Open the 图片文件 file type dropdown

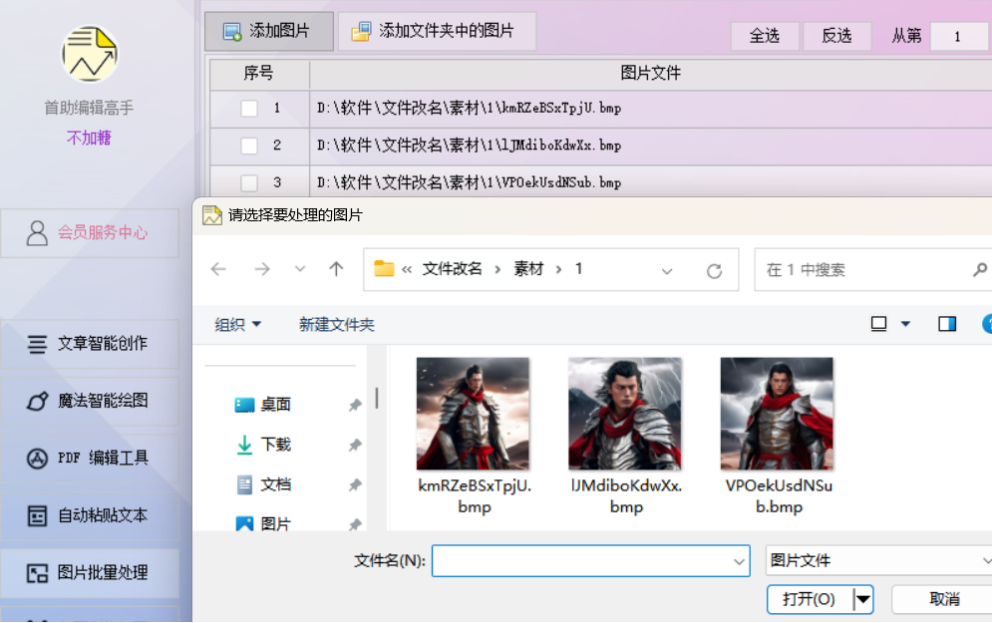click(x=878, y=560)
